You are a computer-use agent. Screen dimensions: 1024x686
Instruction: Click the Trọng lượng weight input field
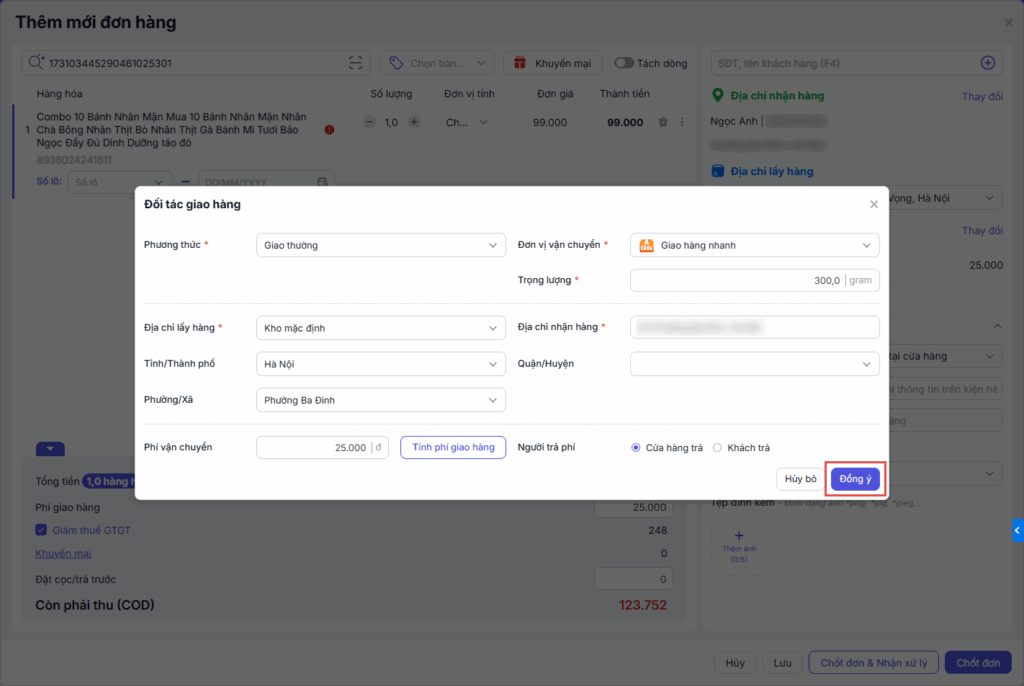pyautogui.click(x=738, y=281)
